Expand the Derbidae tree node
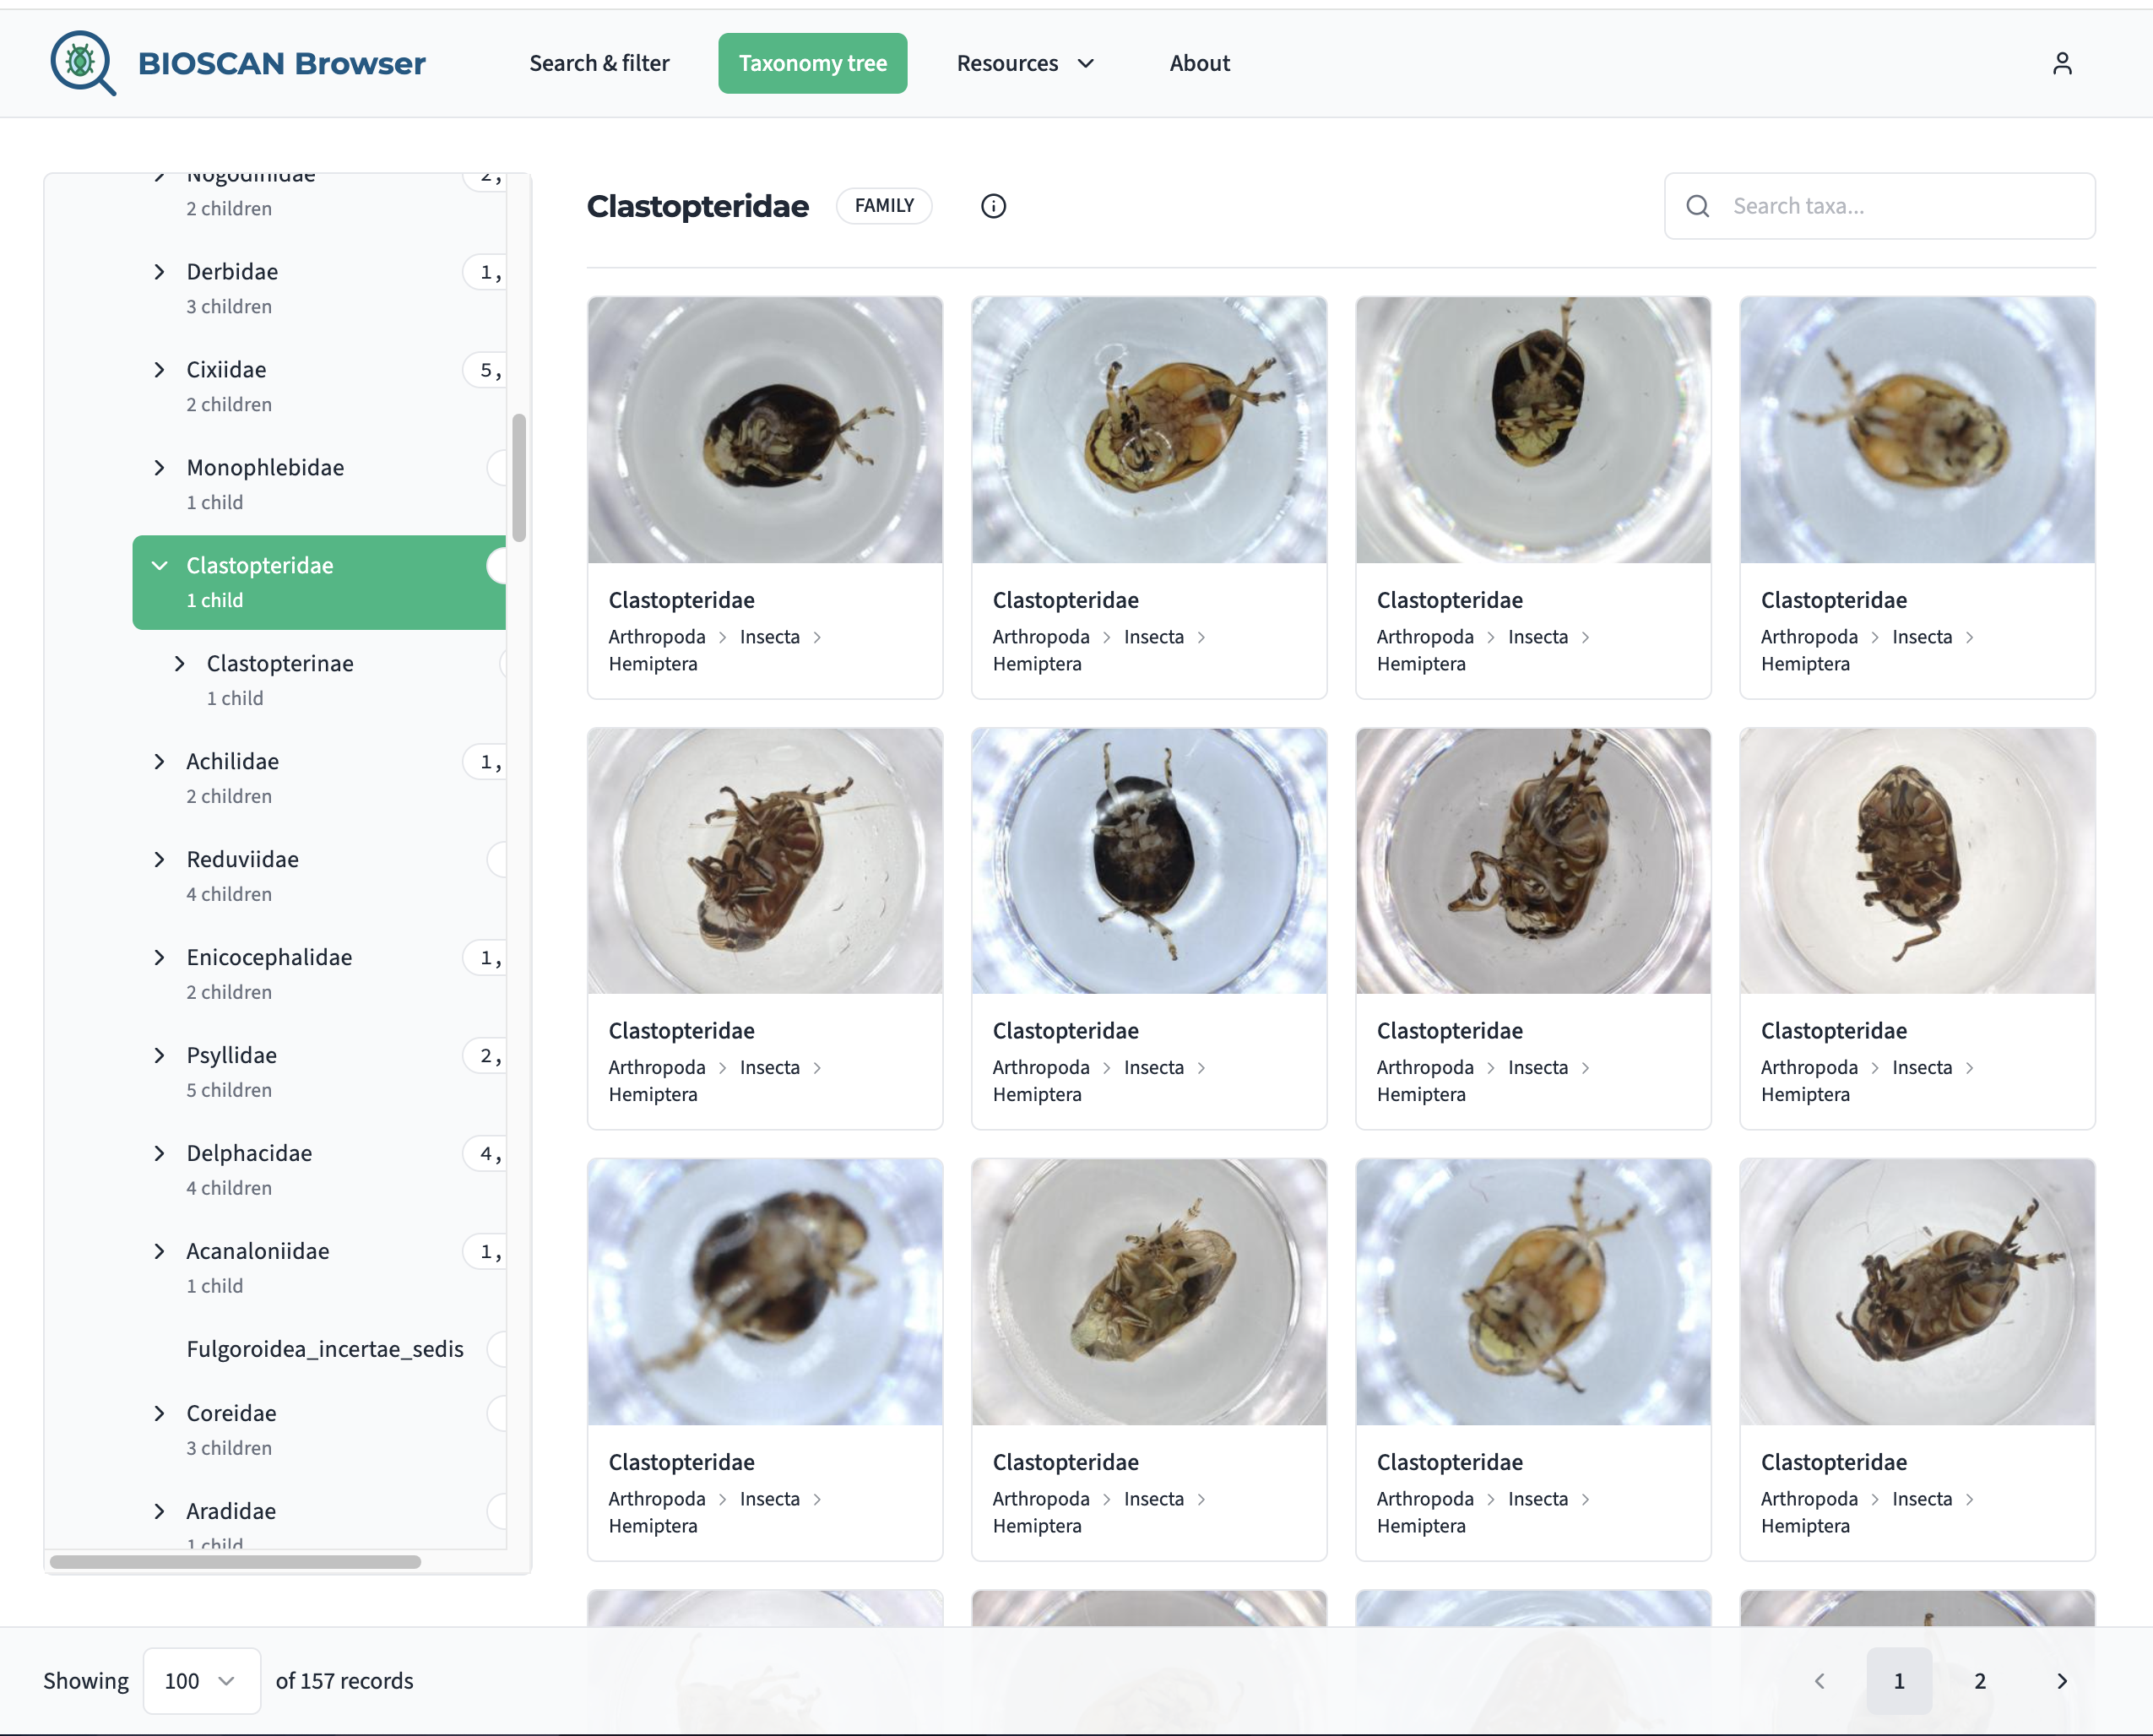 click(159, 271)
